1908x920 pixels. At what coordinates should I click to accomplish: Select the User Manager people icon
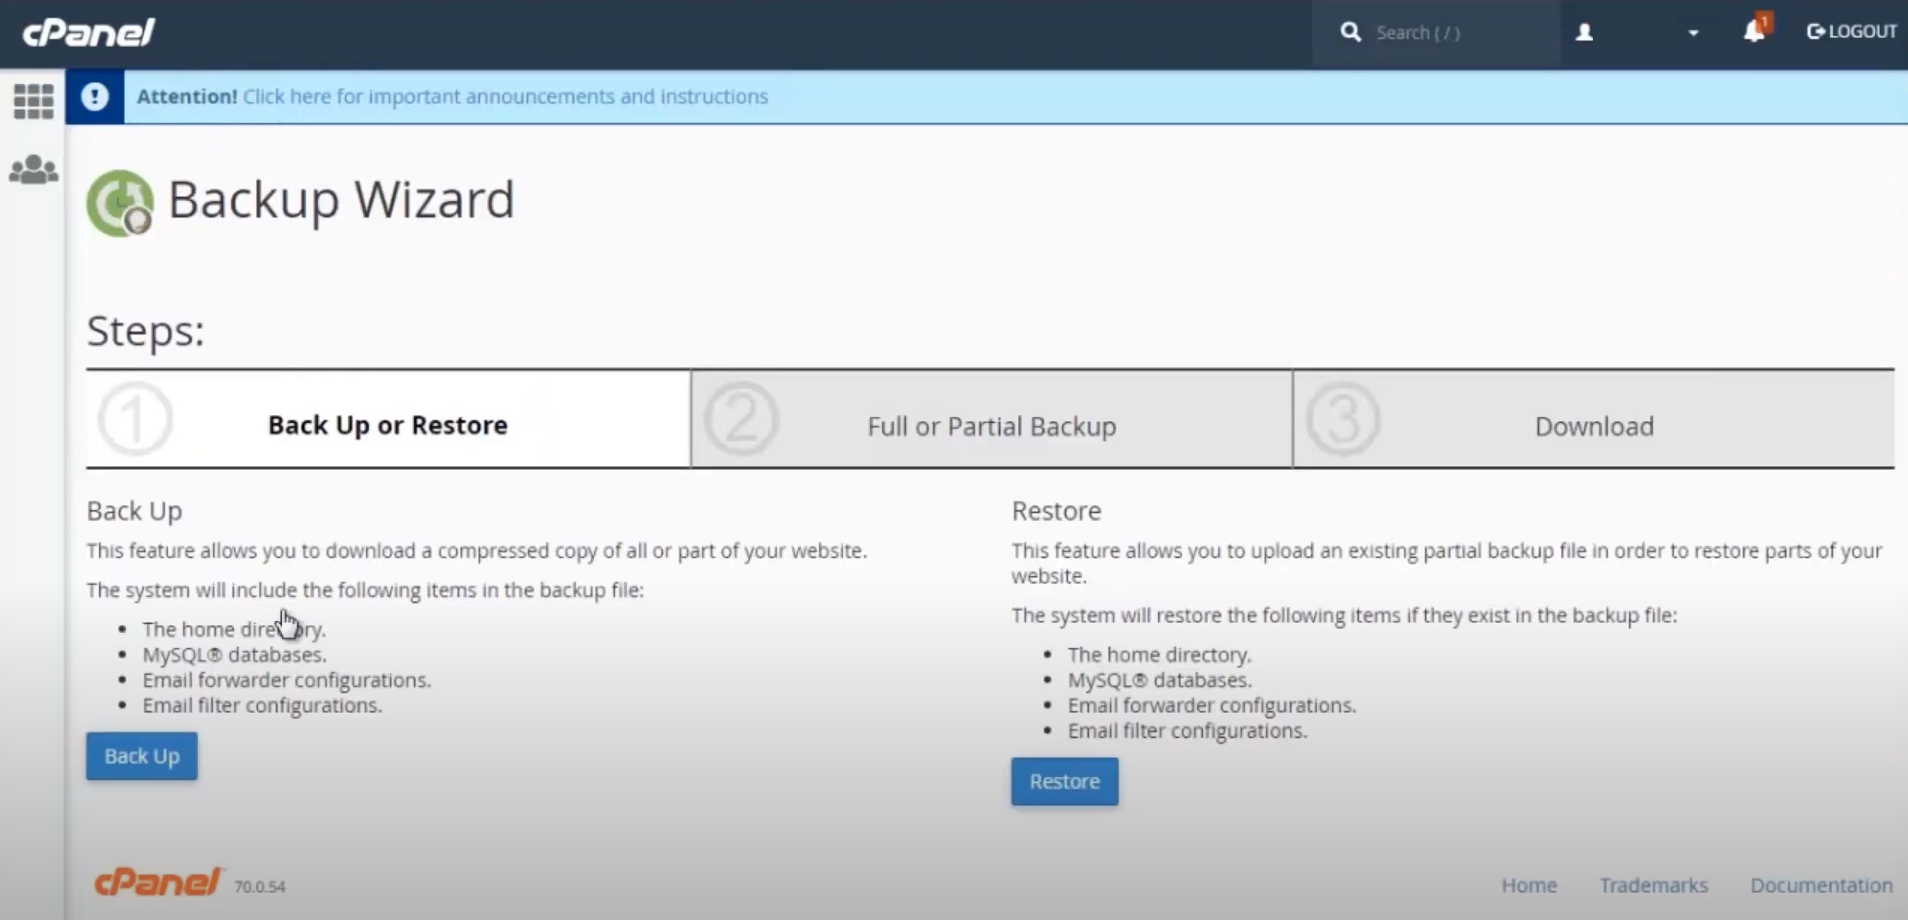pyautogui.click(x=33, y=169)
